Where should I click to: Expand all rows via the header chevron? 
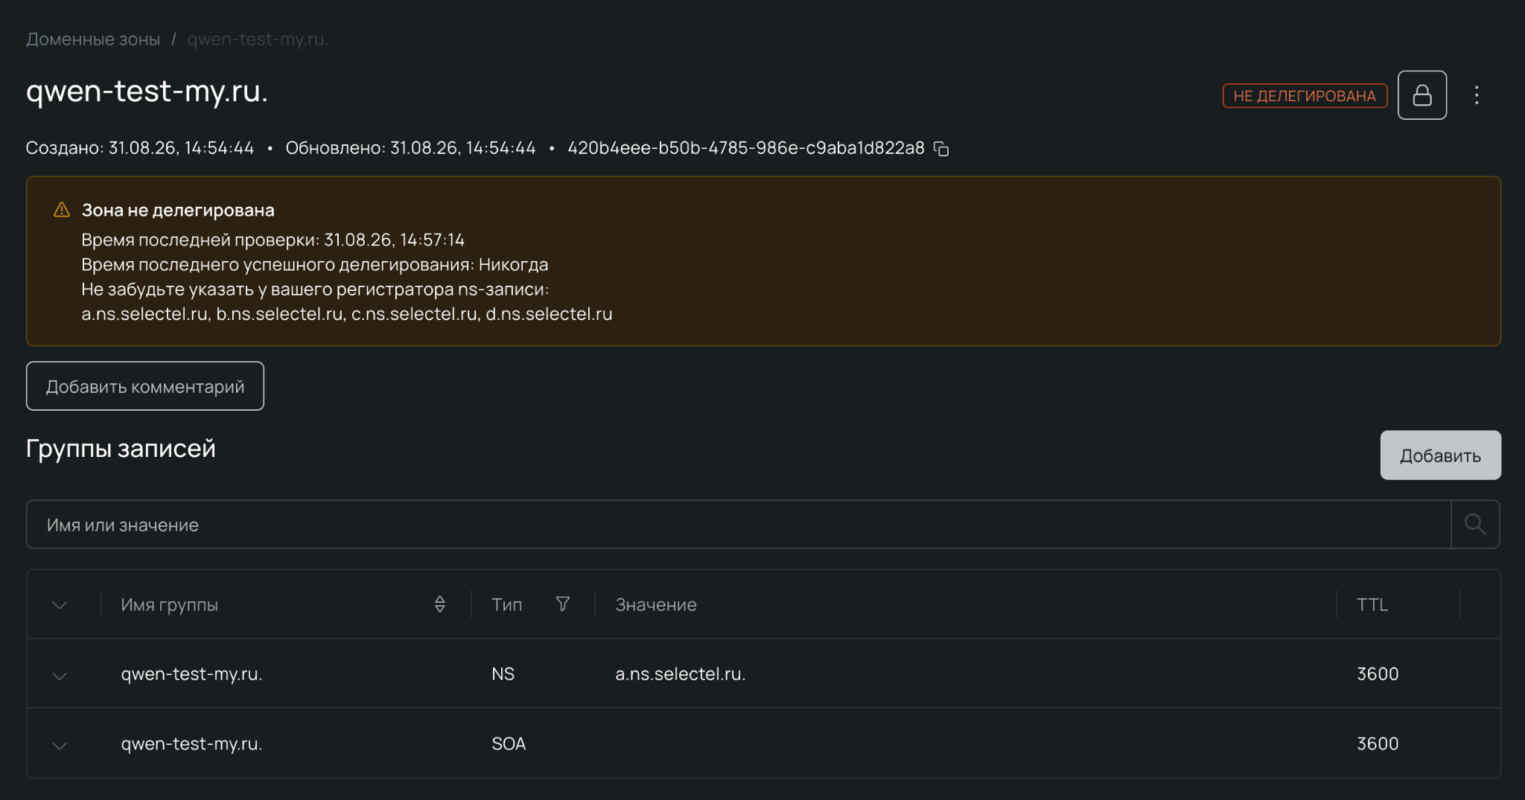click(60, 605)
